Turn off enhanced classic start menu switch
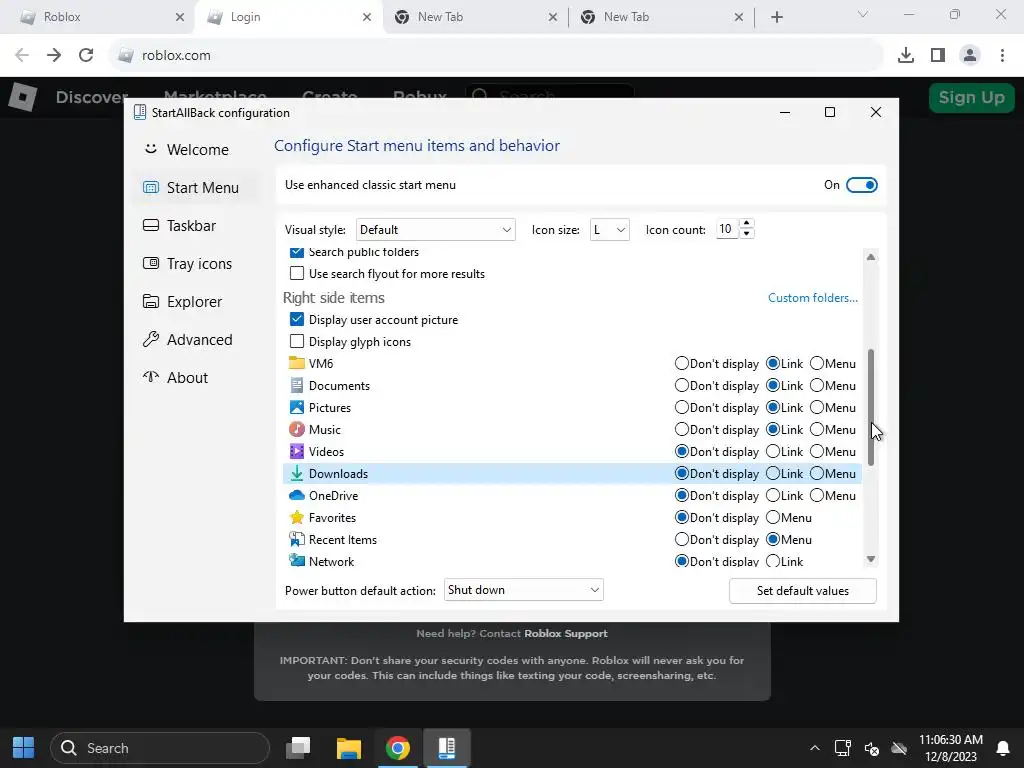 pos(861,185)
